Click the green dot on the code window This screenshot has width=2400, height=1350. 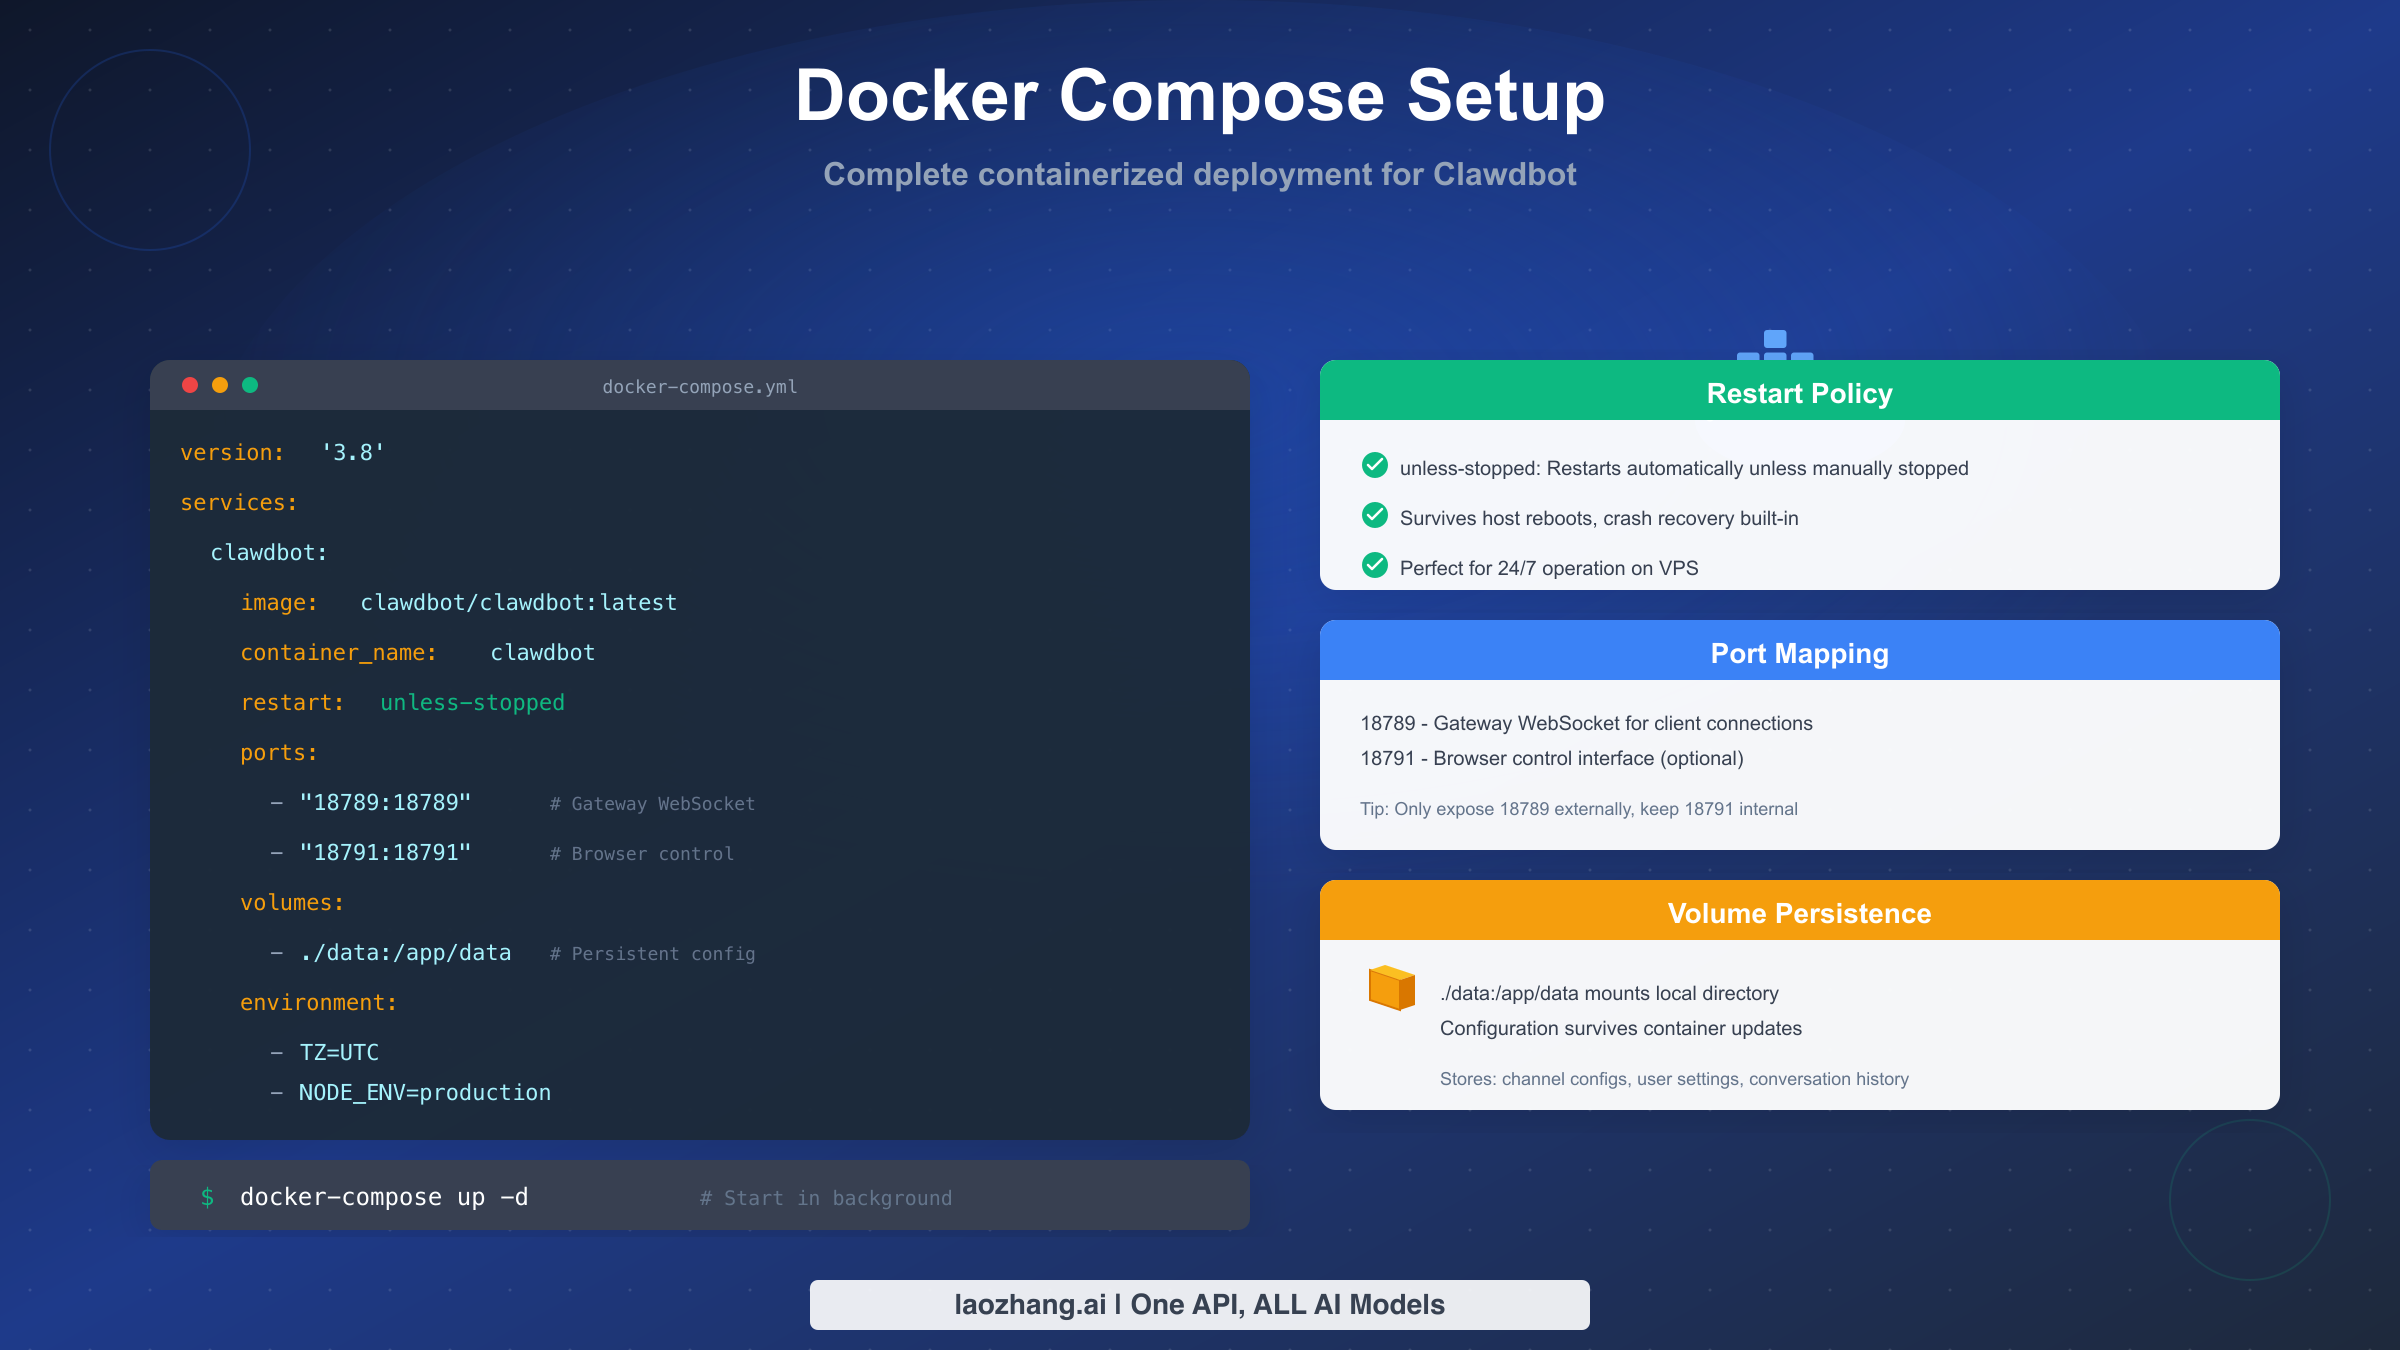click(x=251, y=384)
